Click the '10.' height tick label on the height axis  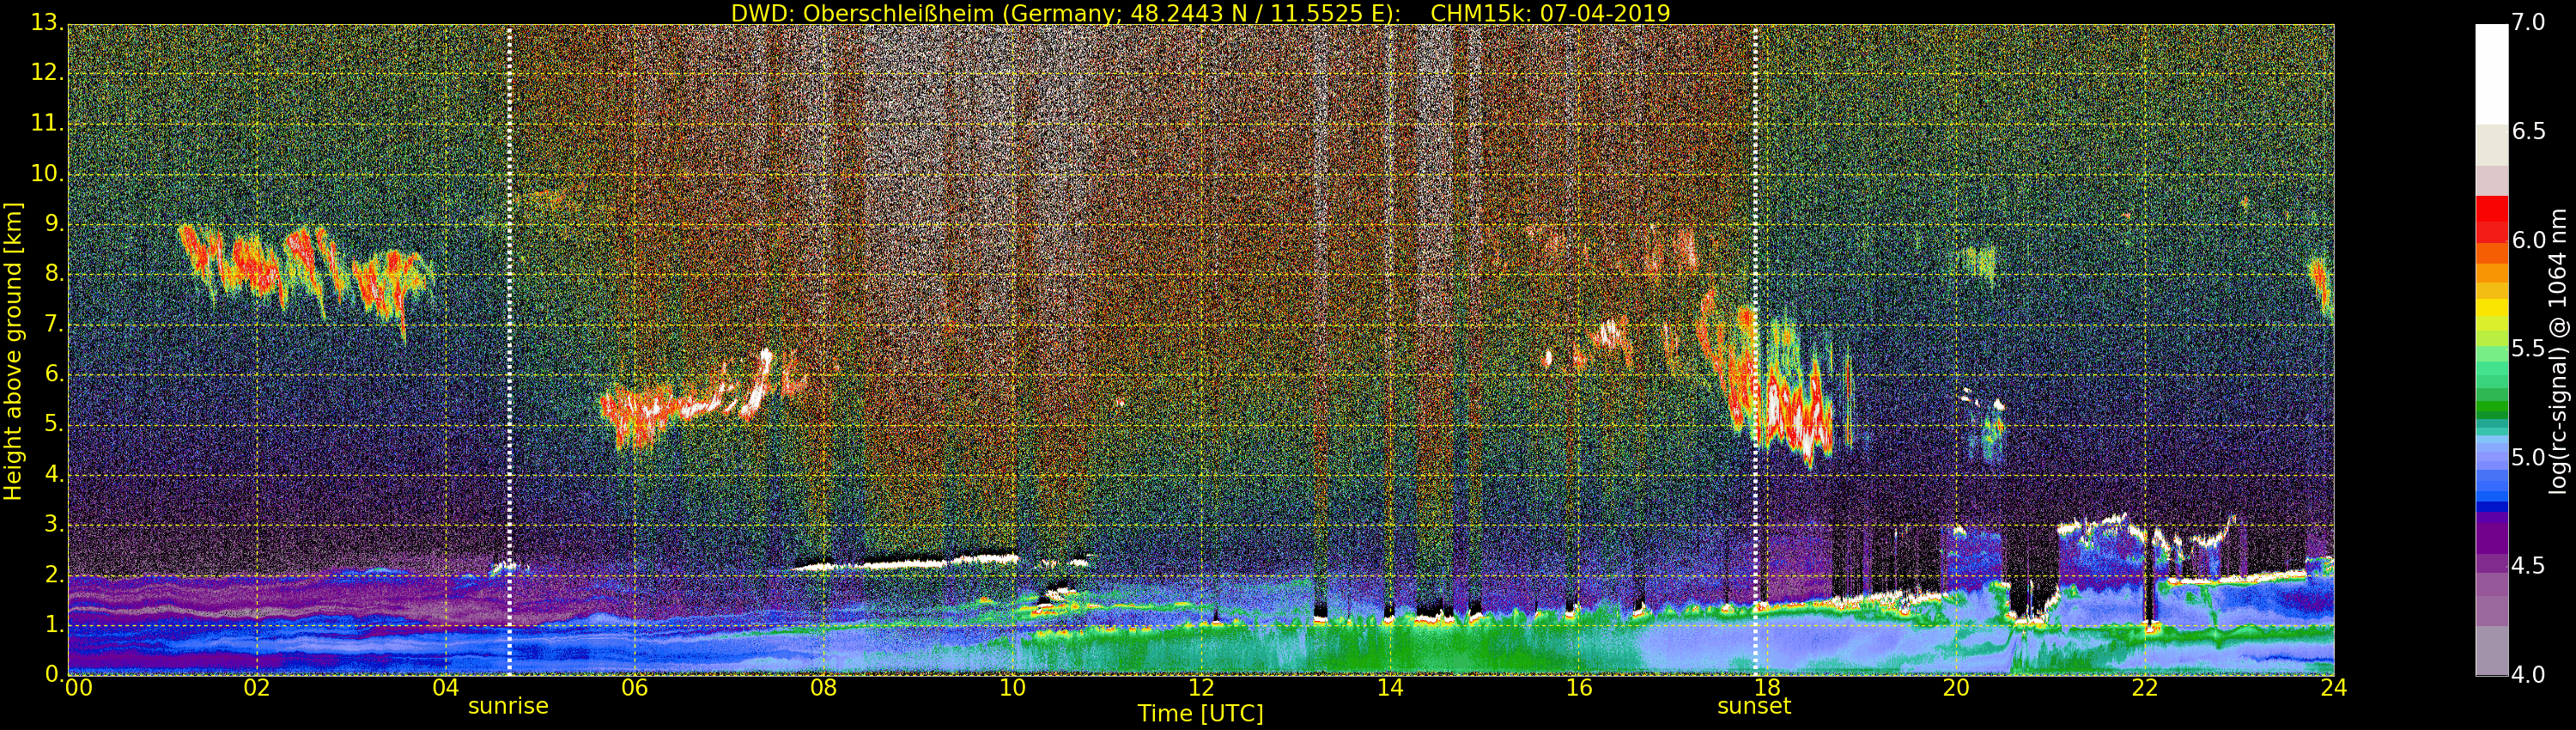47,174
